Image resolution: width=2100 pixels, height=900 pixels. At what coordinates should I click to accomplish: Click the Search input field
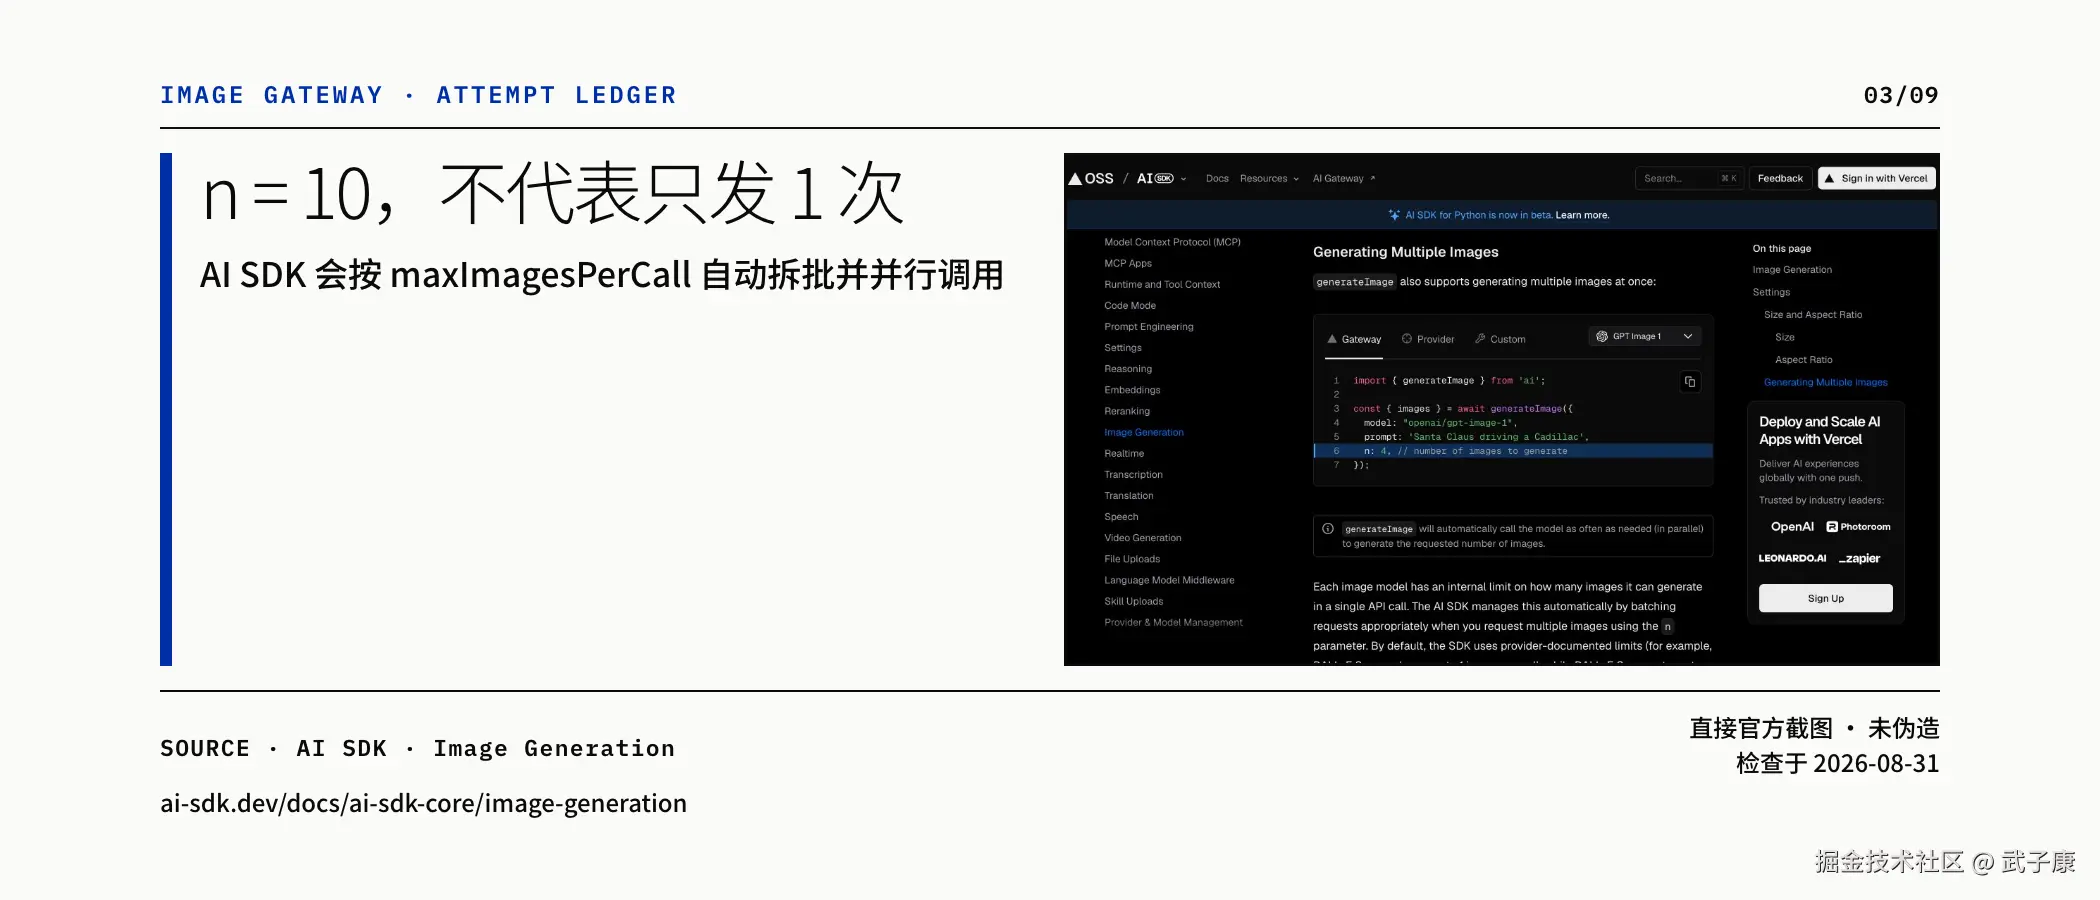pos(1689,178)
